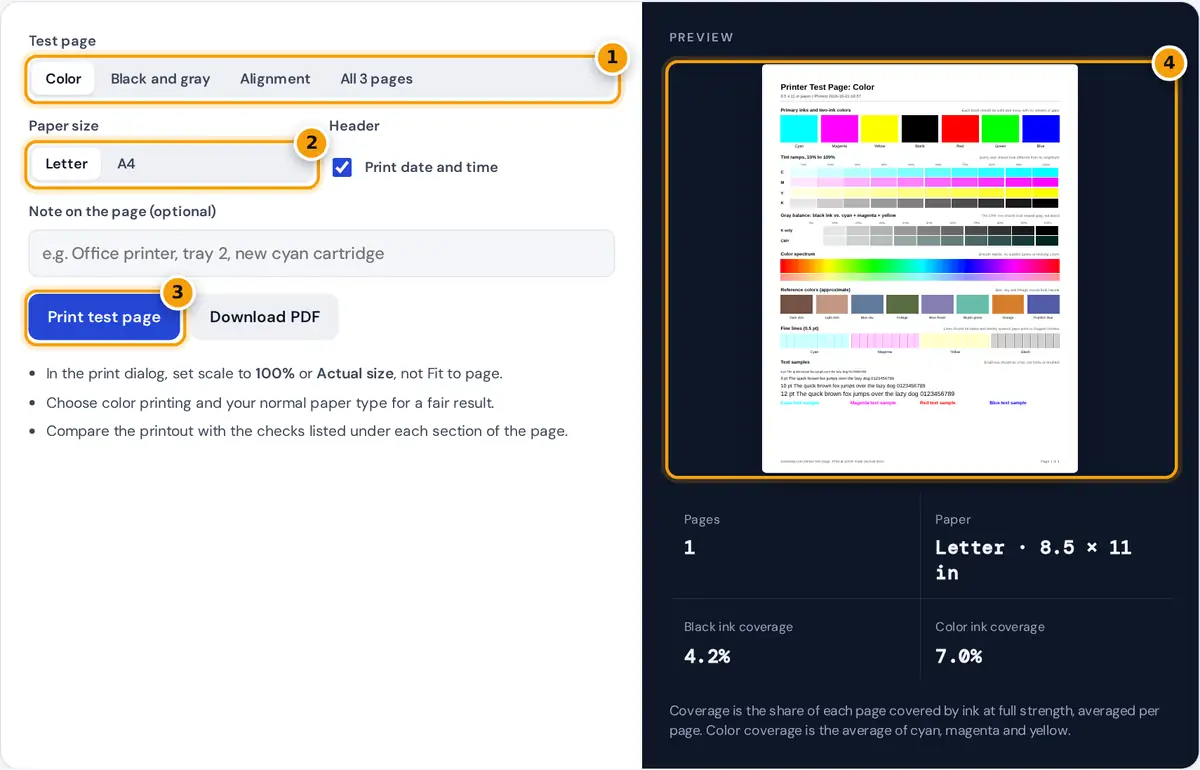The image size is (1200, 770).
Task: Select All 3 pages option
Action: [376, 79]
